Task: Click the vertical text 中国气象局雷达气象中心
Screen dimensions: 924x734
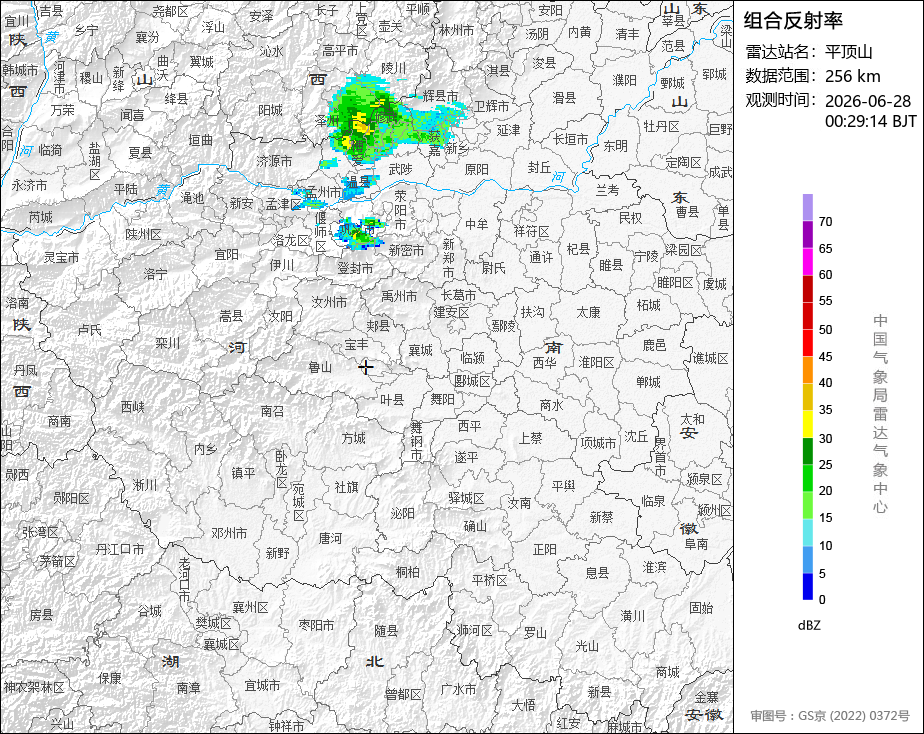Action: pos(880,414)
